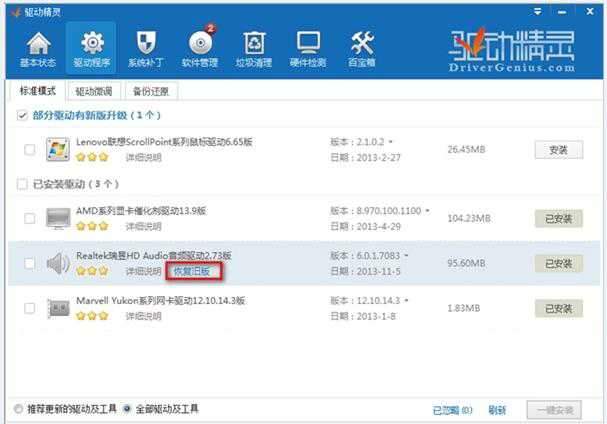Open version dropdown for Lenovo driver 2.1.0.2
Screen dimensions: 607x424
[391, 142]
